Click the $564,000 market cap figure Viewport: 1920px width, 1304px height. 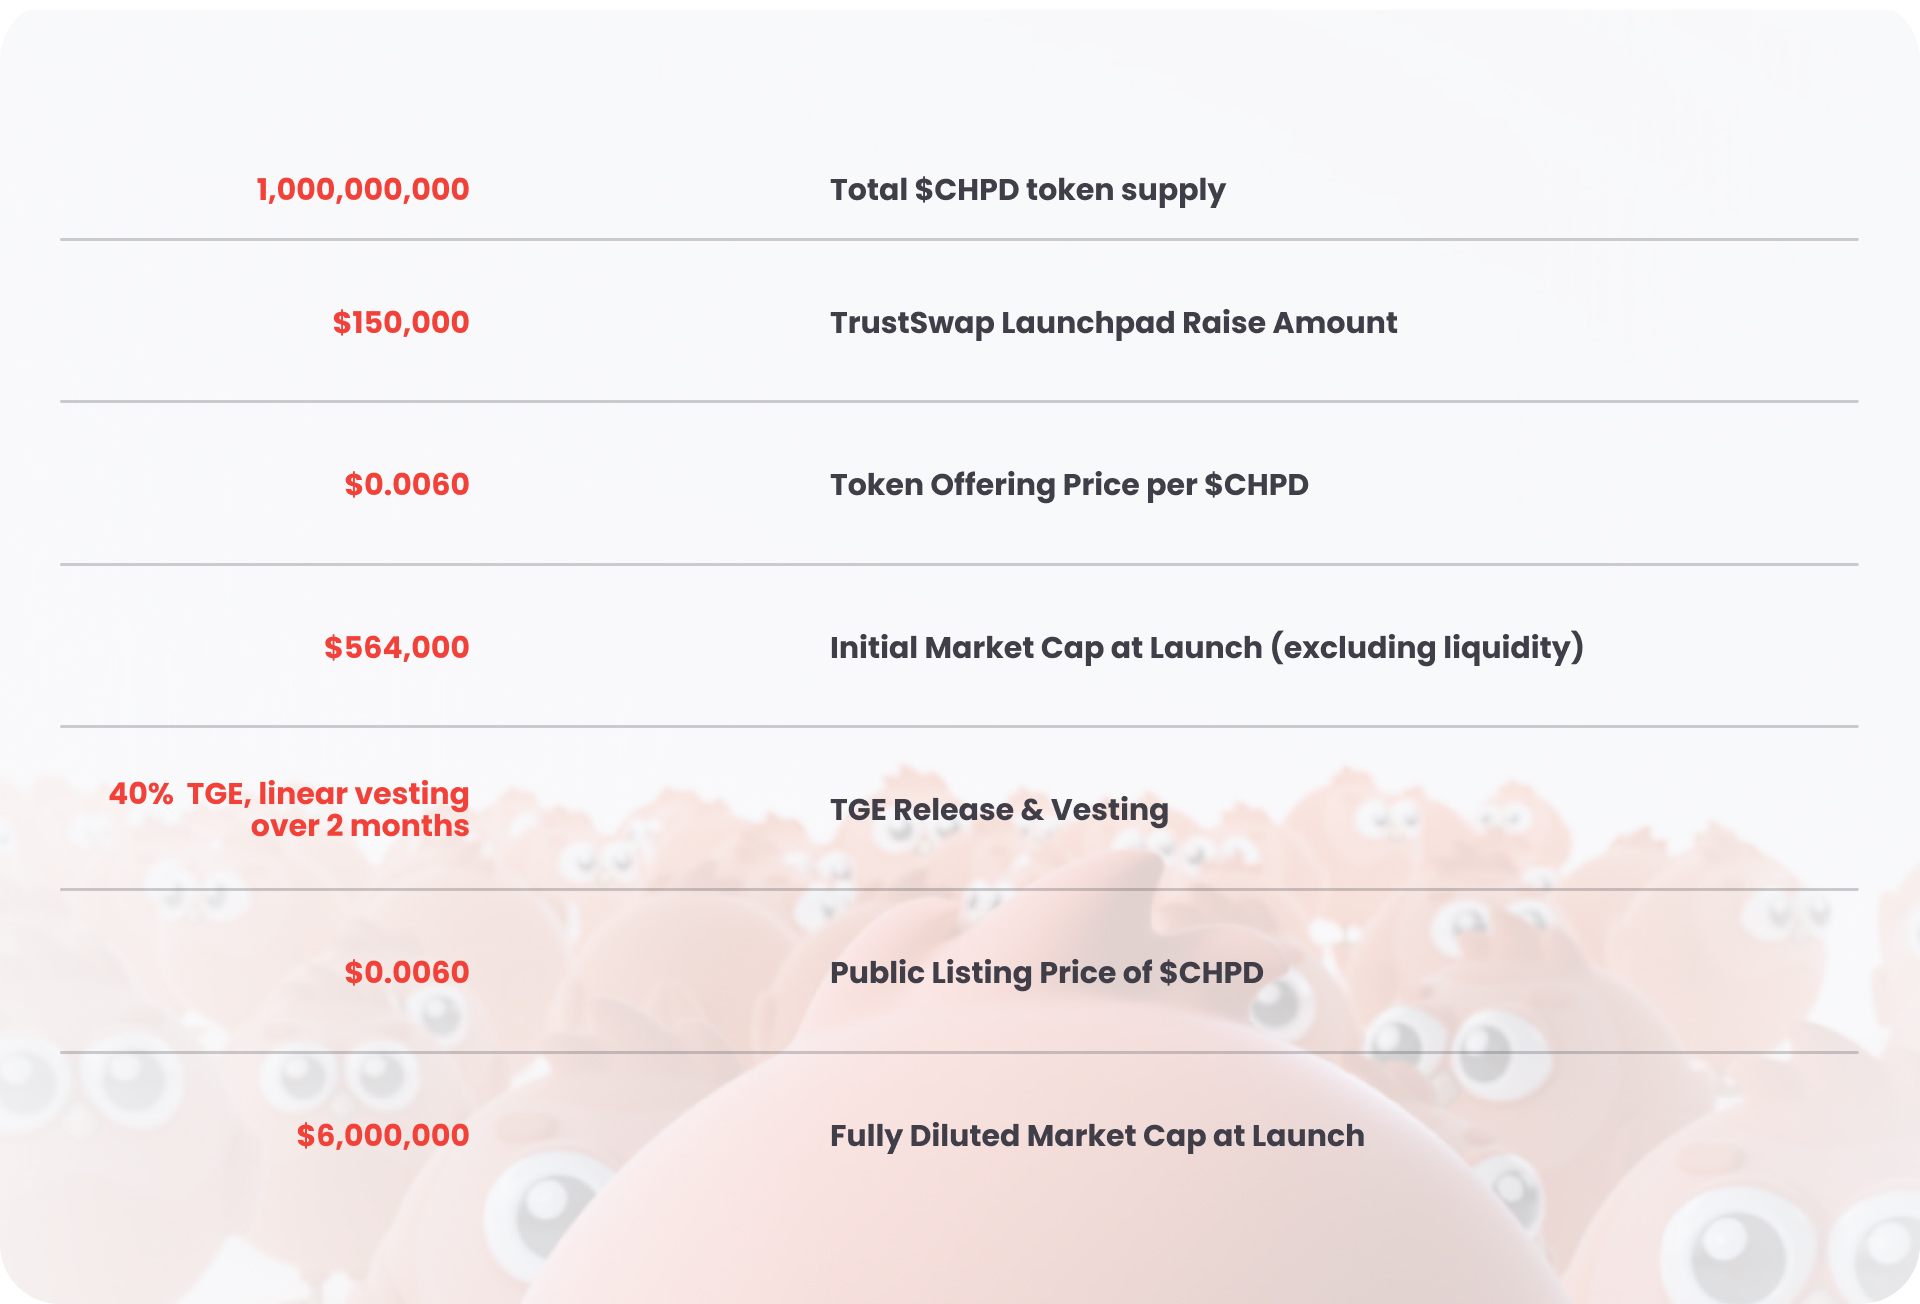[397, 647]
